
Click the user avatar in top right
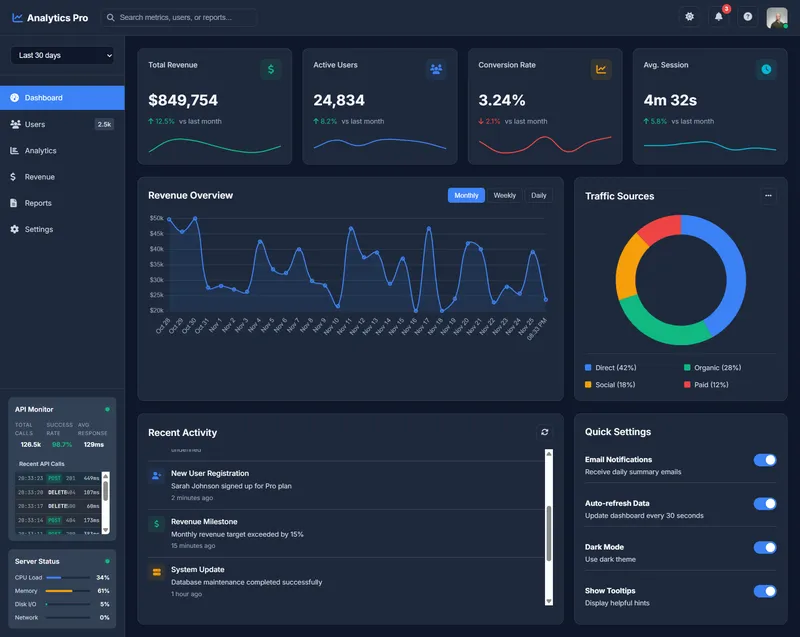(778, 17)
